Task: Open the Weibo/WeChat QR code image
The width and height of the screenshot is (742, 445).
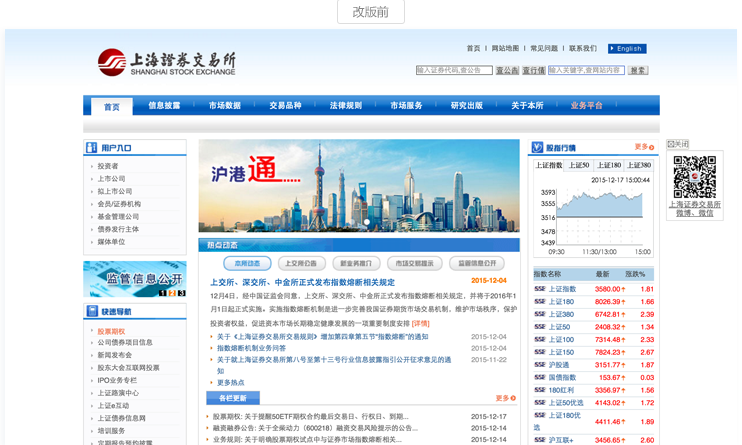Action: coord(694,177)
